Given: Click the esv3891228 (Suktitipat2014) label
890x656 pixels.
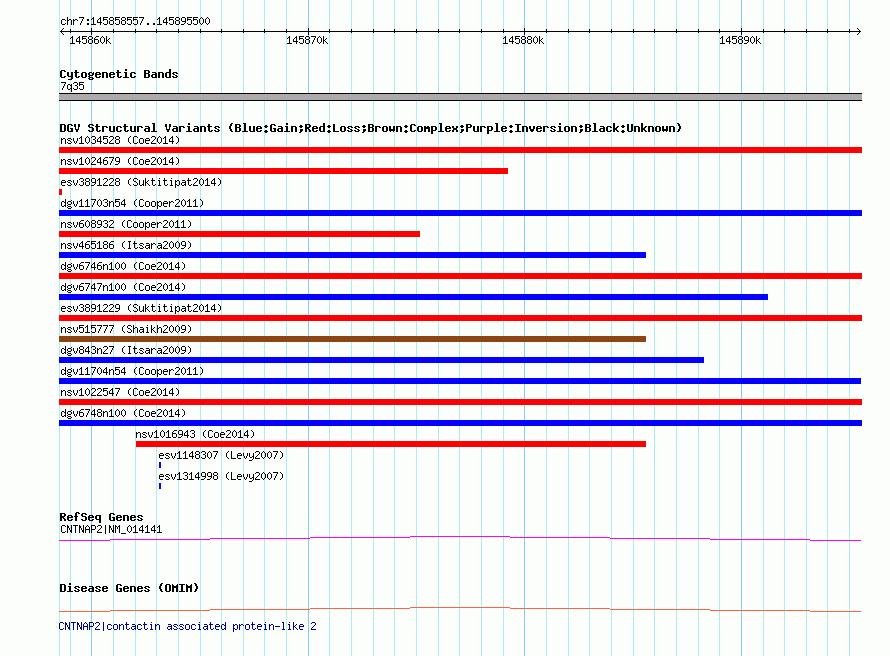Looking at the screenshot, I should 141,182.
